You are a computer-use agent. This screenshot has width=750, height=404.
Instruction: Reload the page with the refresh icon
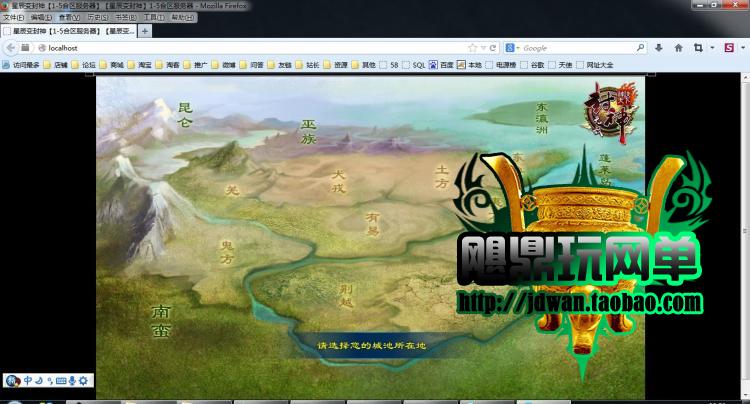coord(493,48)
